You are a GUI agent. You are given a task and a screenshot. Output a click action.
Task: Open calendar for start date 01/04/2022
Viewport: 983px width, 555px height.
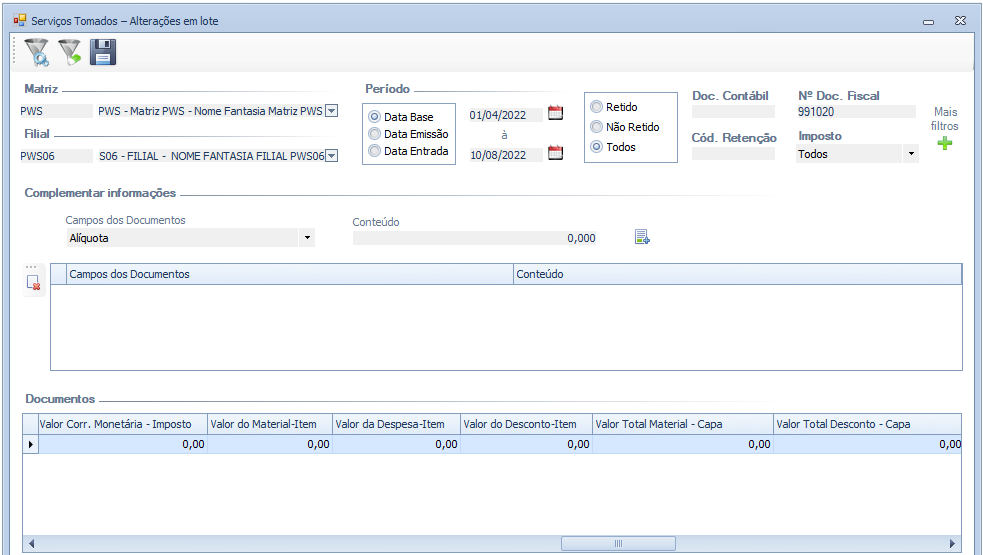click(556, 113)
